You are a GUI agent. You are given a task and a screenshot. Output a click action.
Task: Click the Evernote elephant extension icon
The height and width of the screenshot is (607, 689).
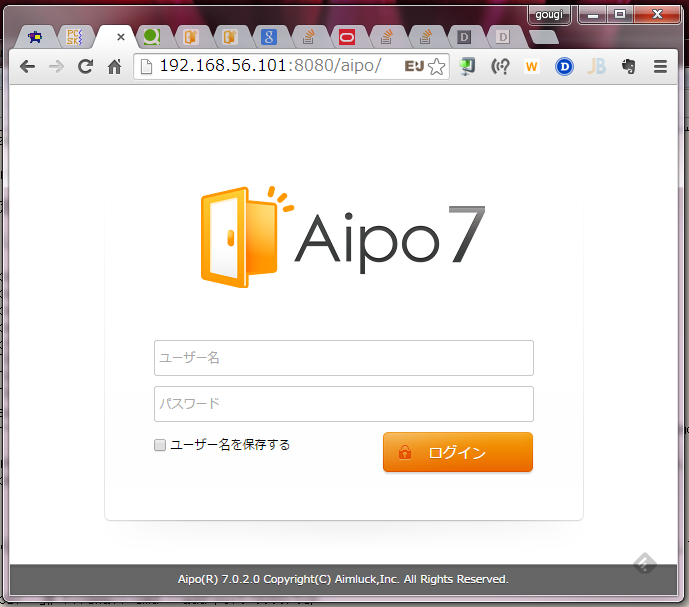628,66
